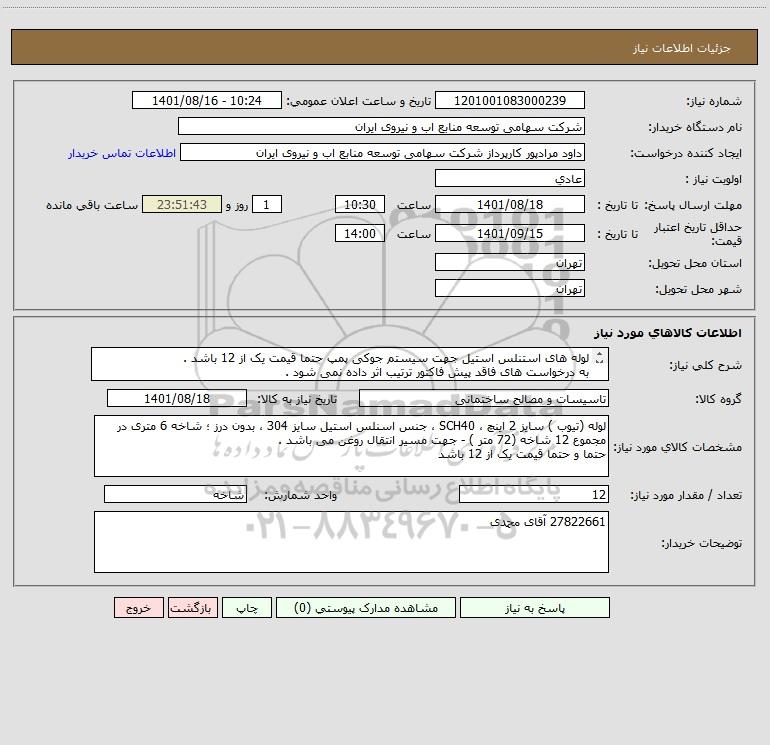Viewport: 770px width, 745px height.
Task: Click the پاسخ به نیاز button
Action: (x=535, y=608)
